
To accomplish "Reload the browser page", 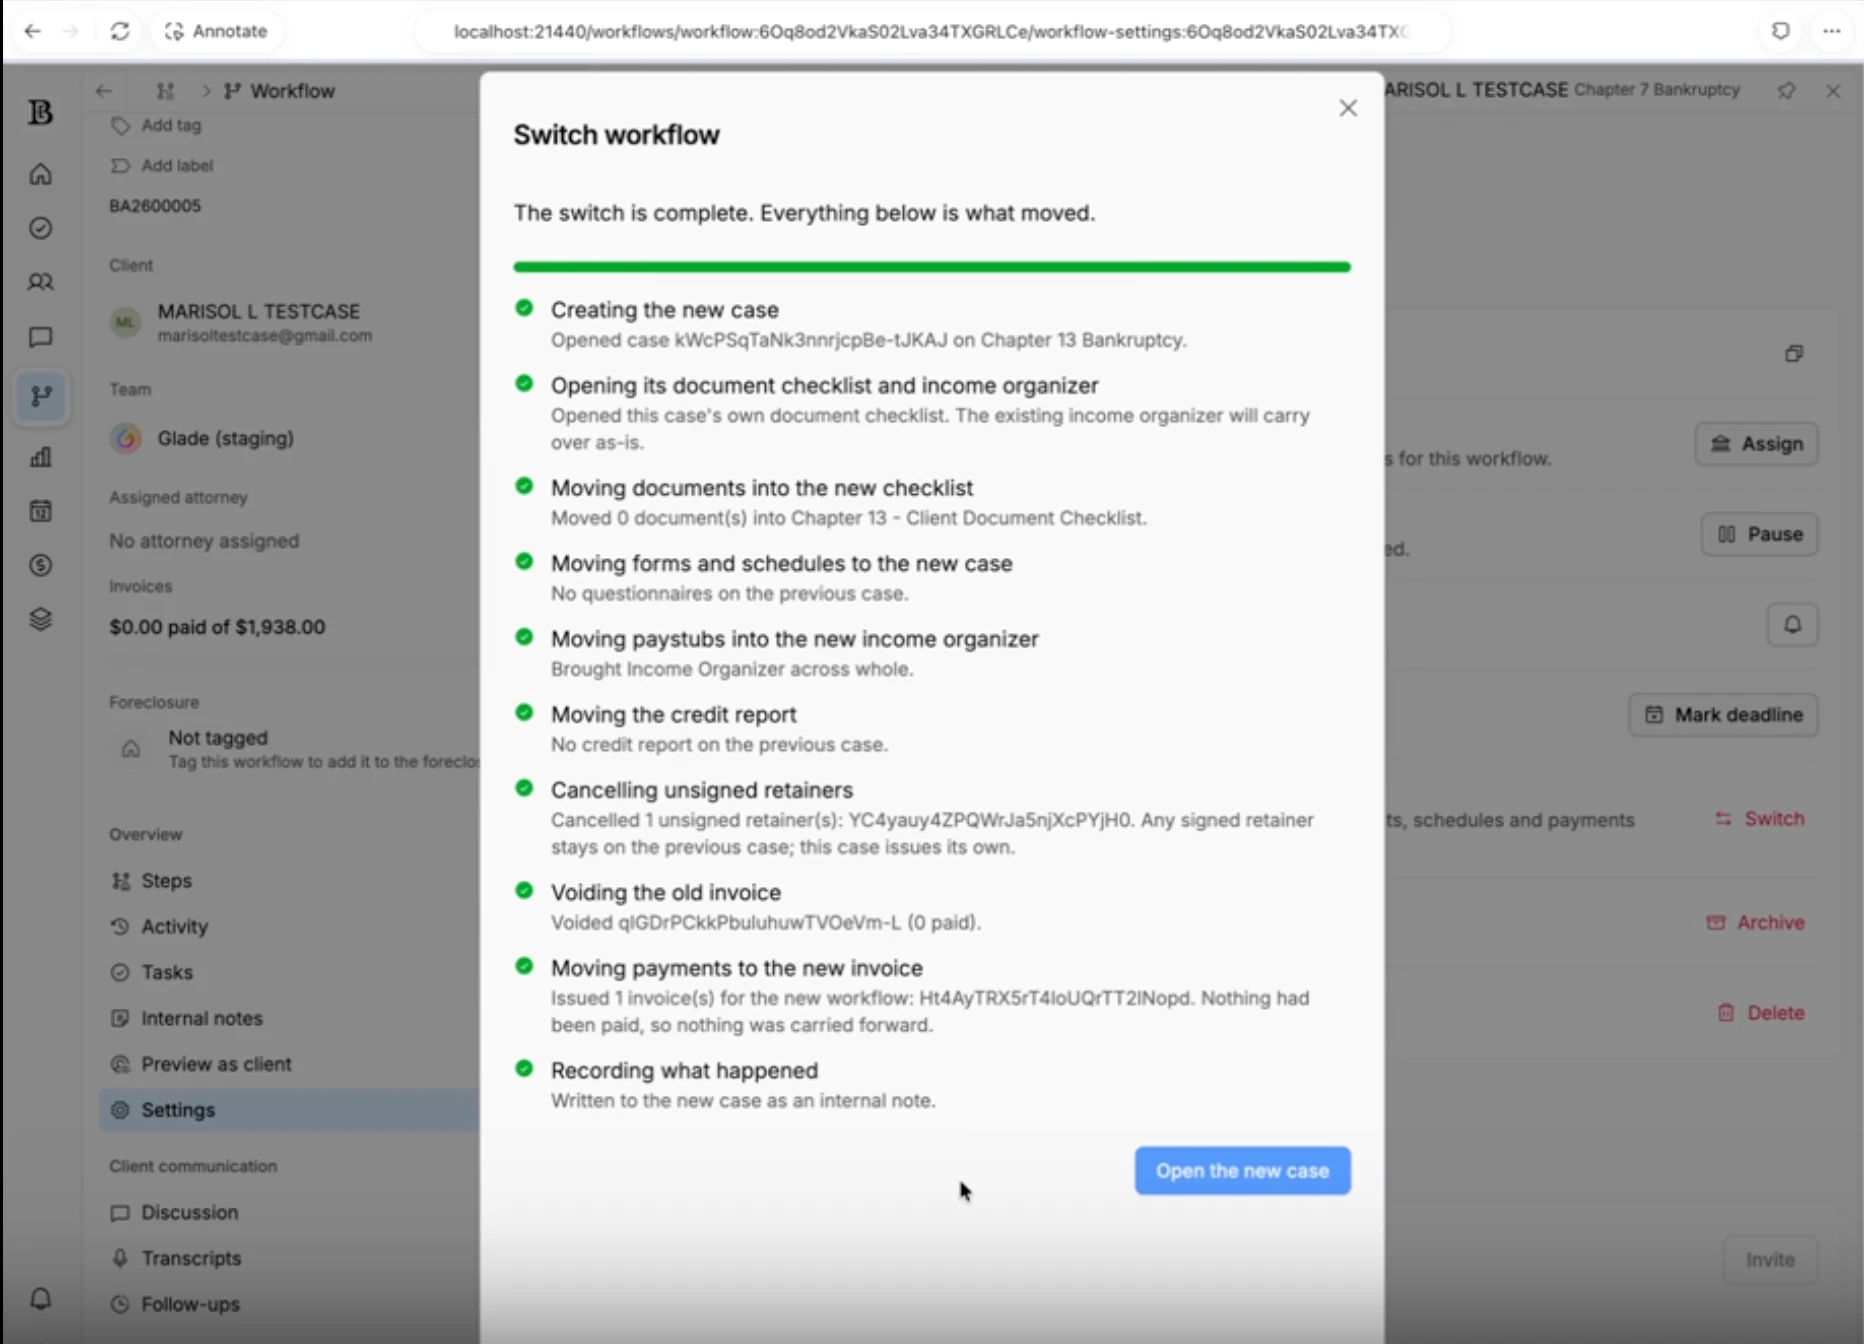I will tap(120, 31).
